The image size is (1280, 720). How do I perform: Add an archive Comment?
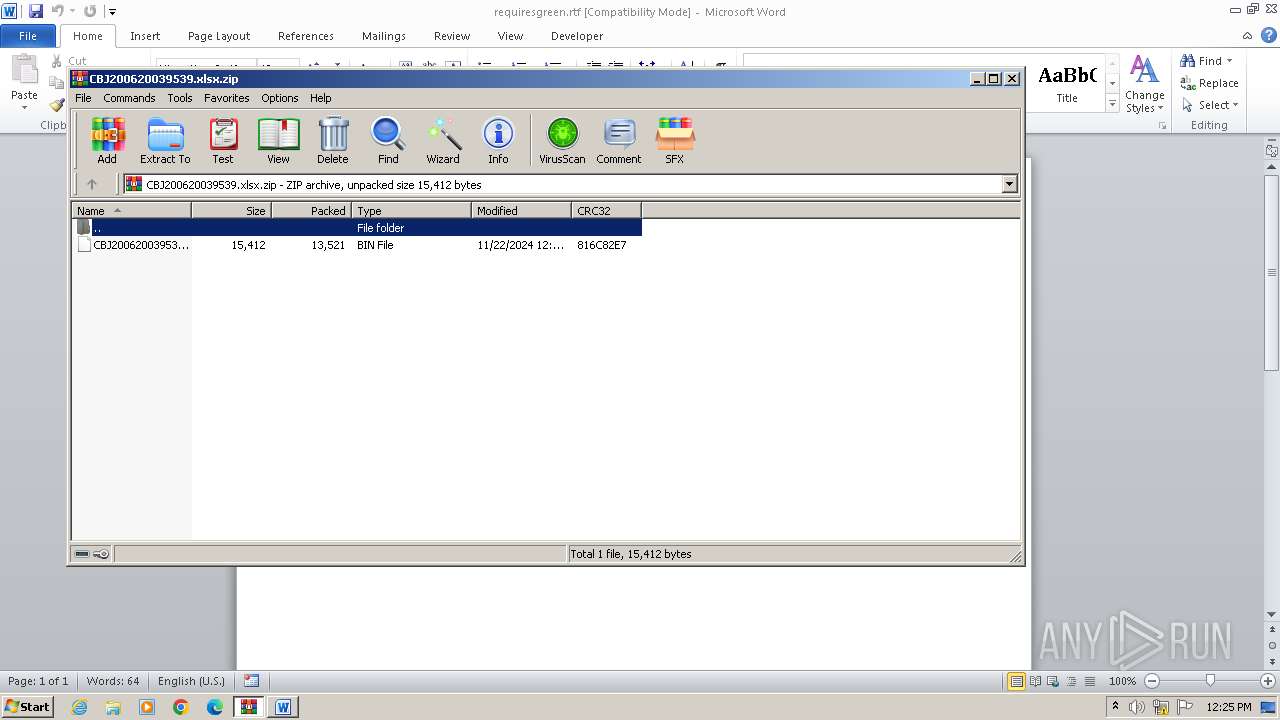coord(619,141)
